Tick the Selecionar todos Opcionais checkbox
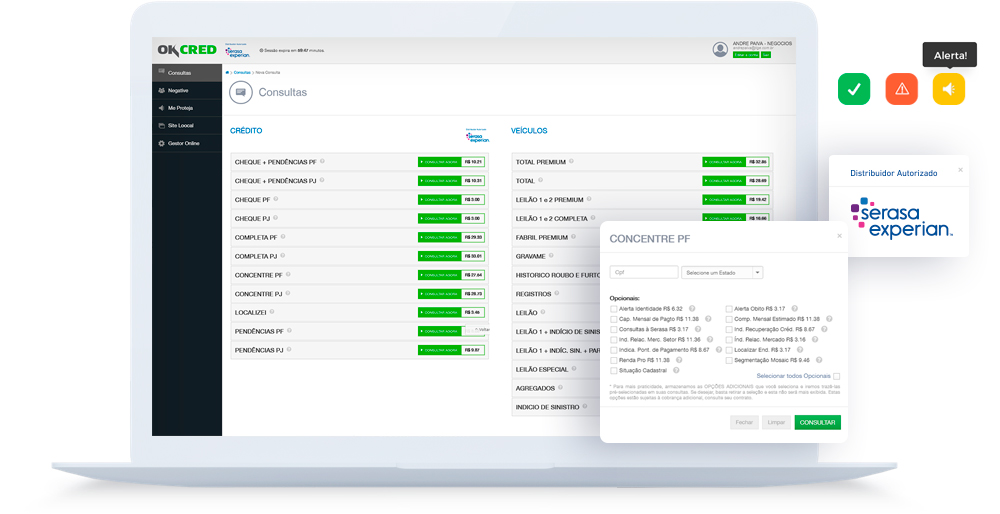 pyautogui.click(x=836, y=376)
